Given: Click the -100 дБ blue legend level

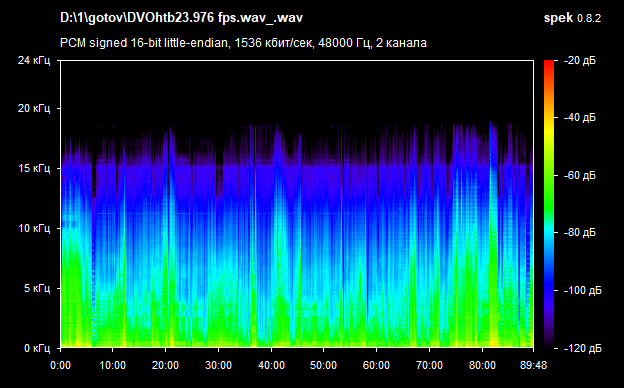Looking at the screenshot, I should 582,291.
